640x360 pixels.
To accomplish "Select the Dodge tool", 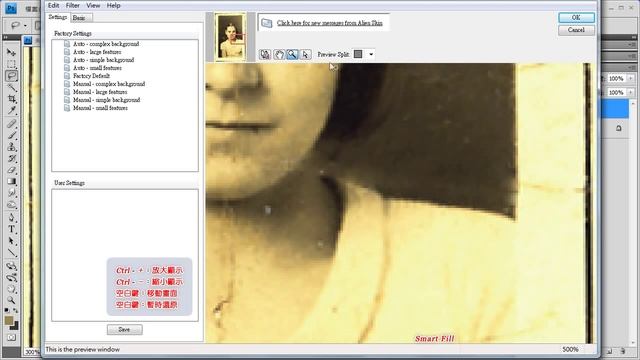I will pyautogui.click(x=11, y=204).
